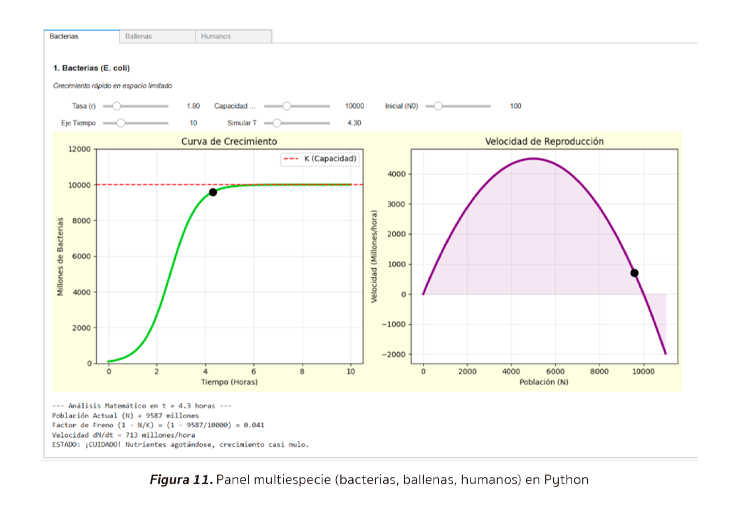The width and height of the screenshot is (742, 509).
Task: Click the 'Curva de Crecimiento' chart title
Action: (x=229, y=141)
